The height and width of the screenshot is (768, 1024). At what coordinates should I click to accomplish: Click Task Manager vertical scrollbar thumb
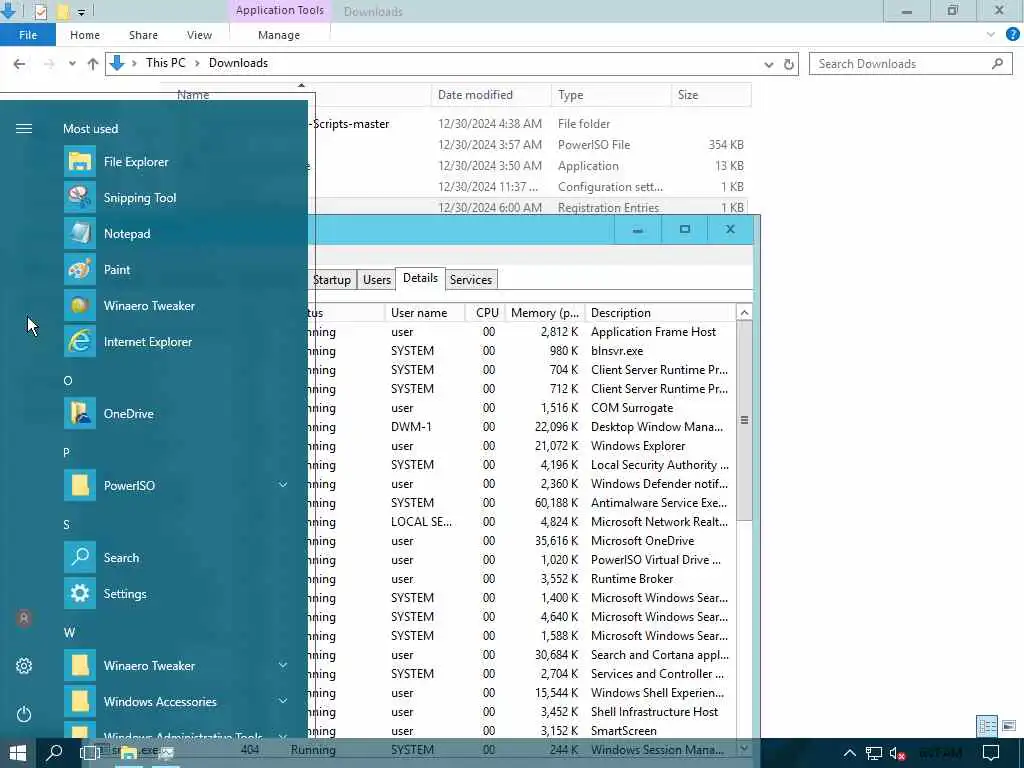point(744,420)
